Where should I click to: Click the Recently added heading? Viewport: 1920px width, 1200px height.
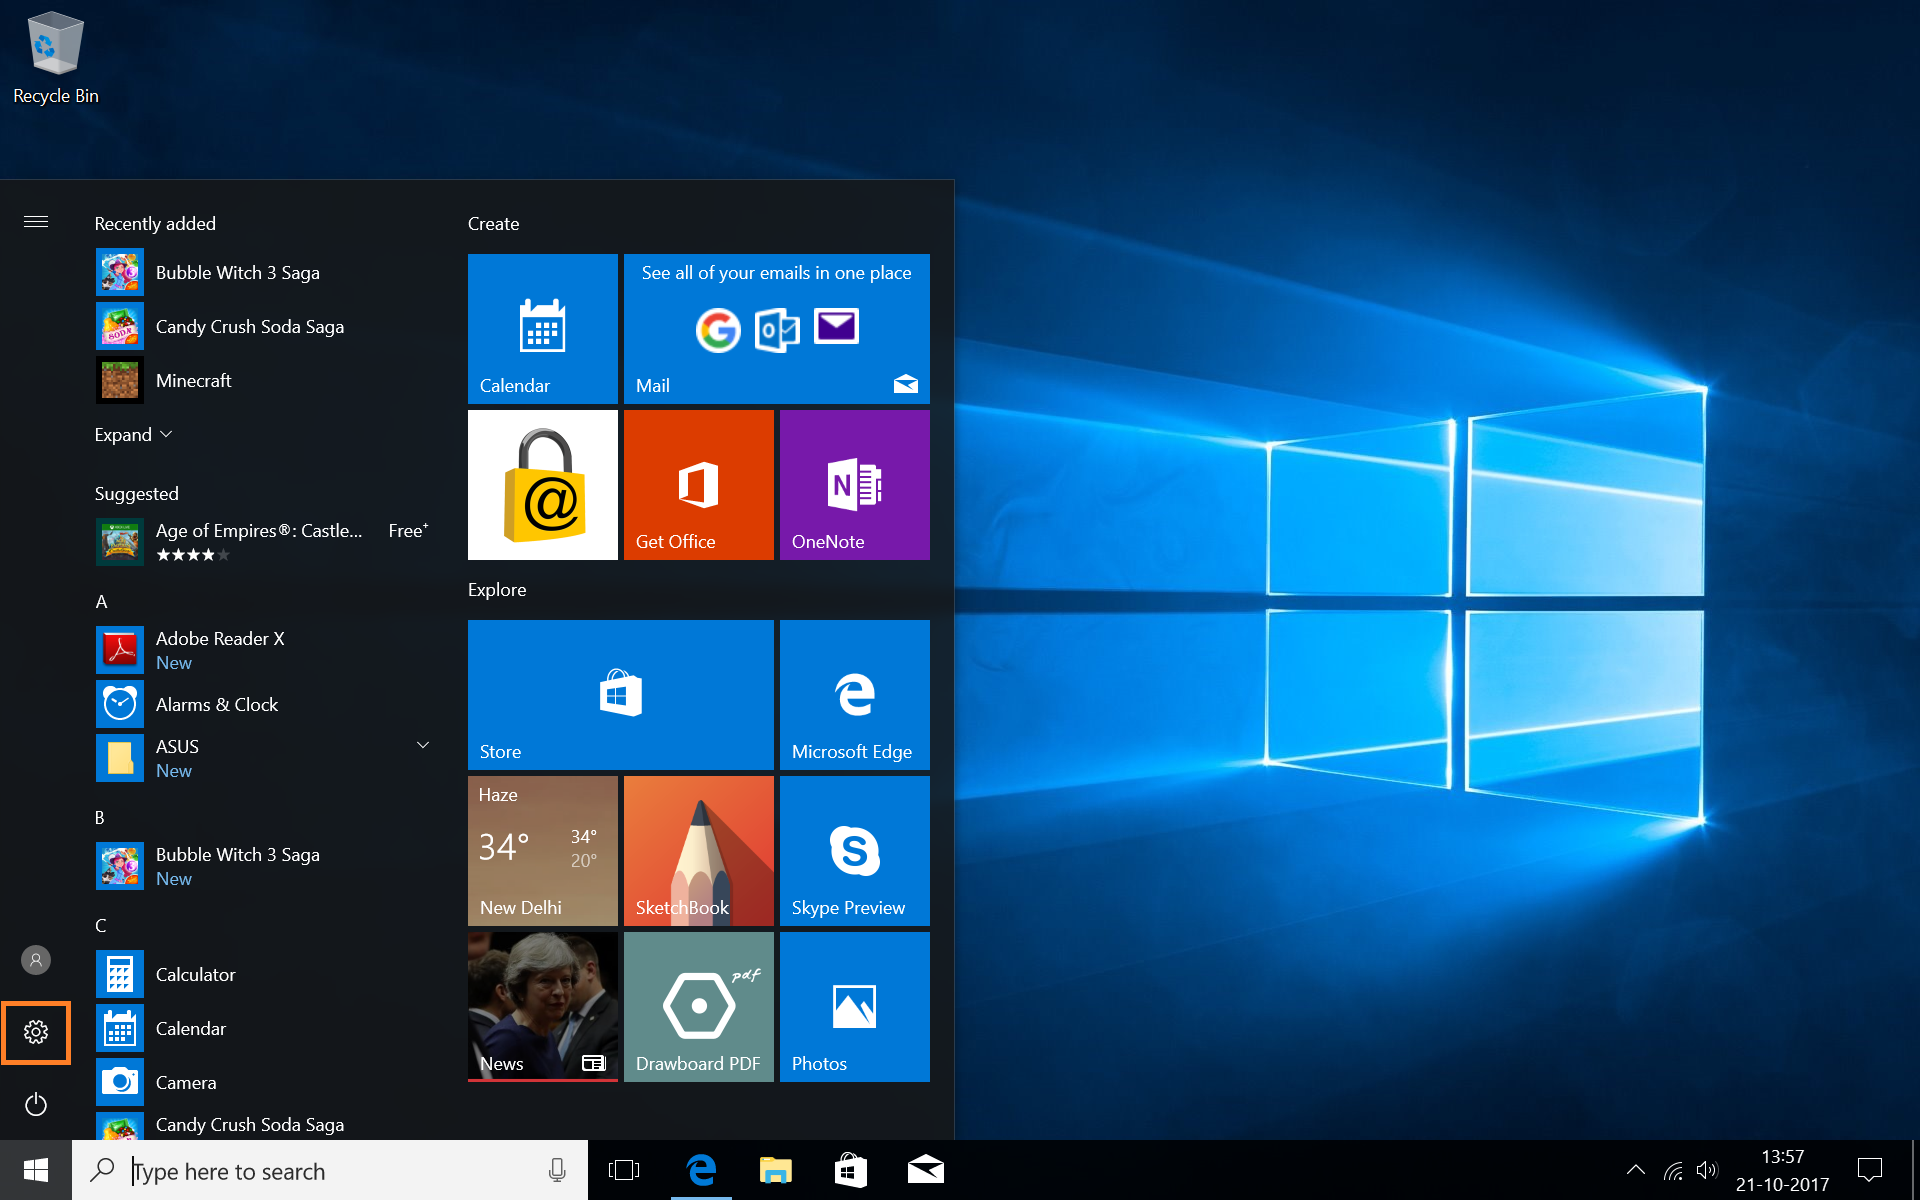click(x=155, y=224)
